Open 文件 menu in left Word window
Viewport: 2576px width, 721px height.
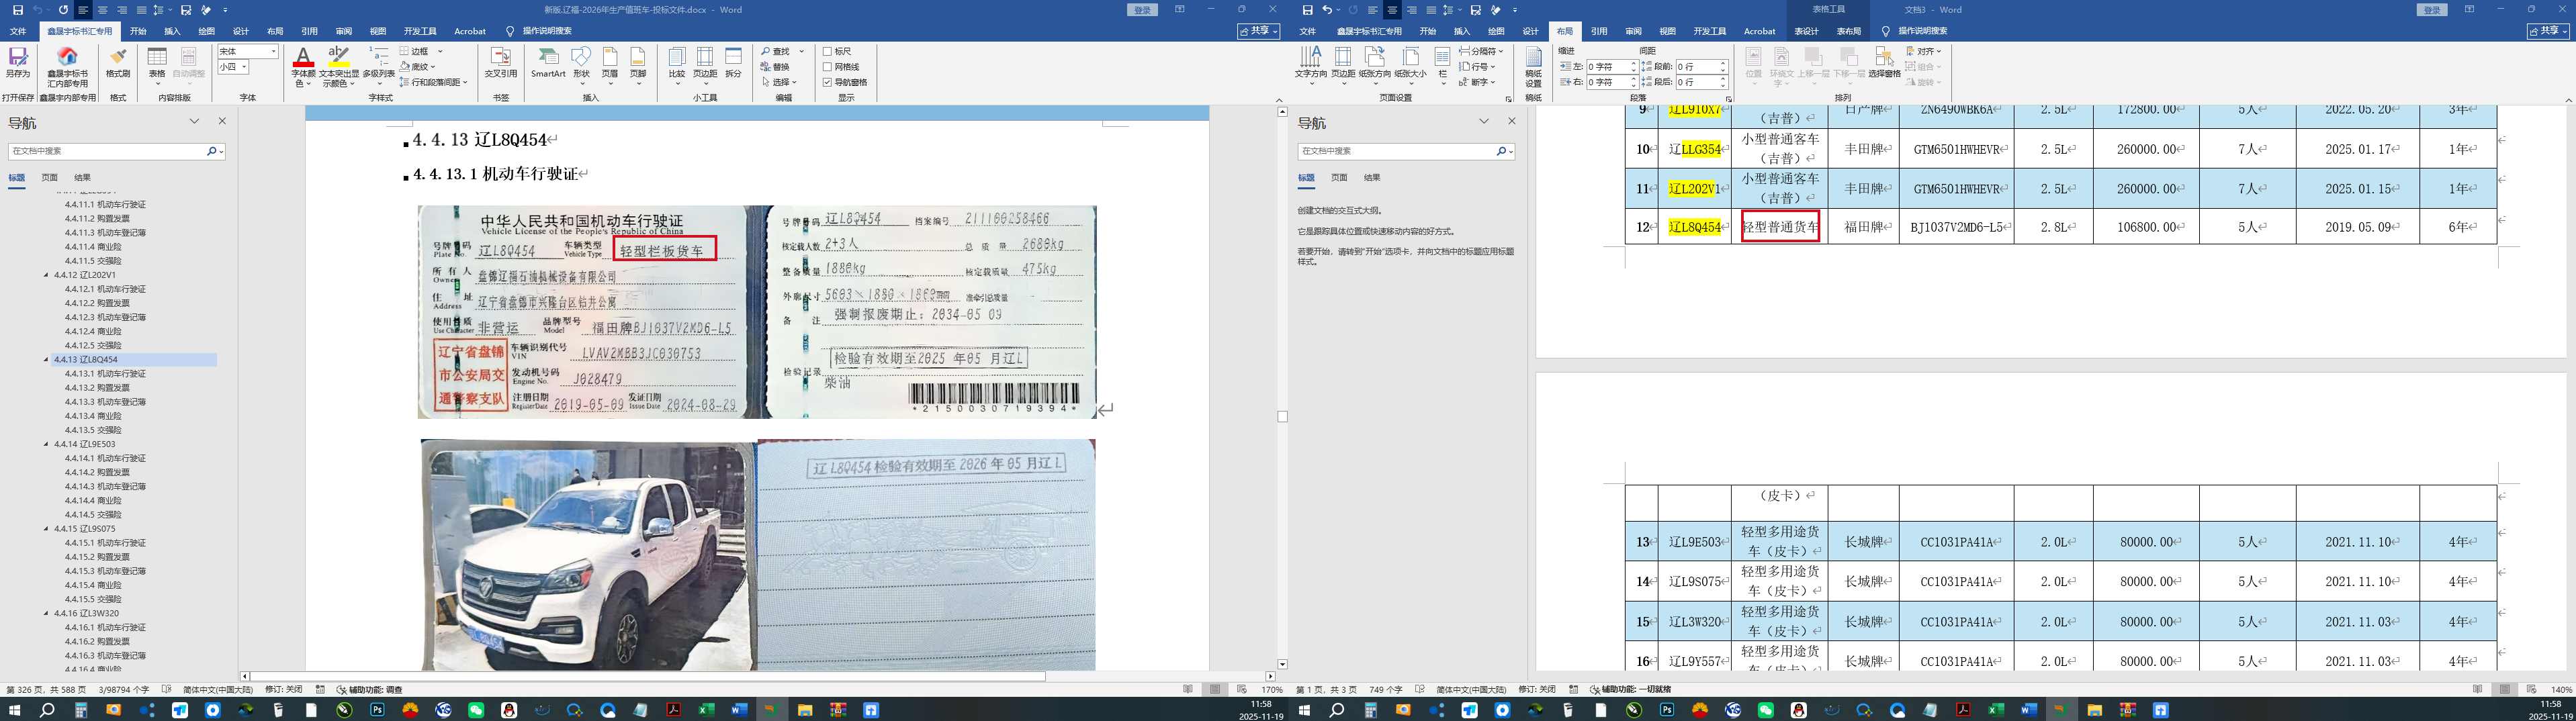18,31
